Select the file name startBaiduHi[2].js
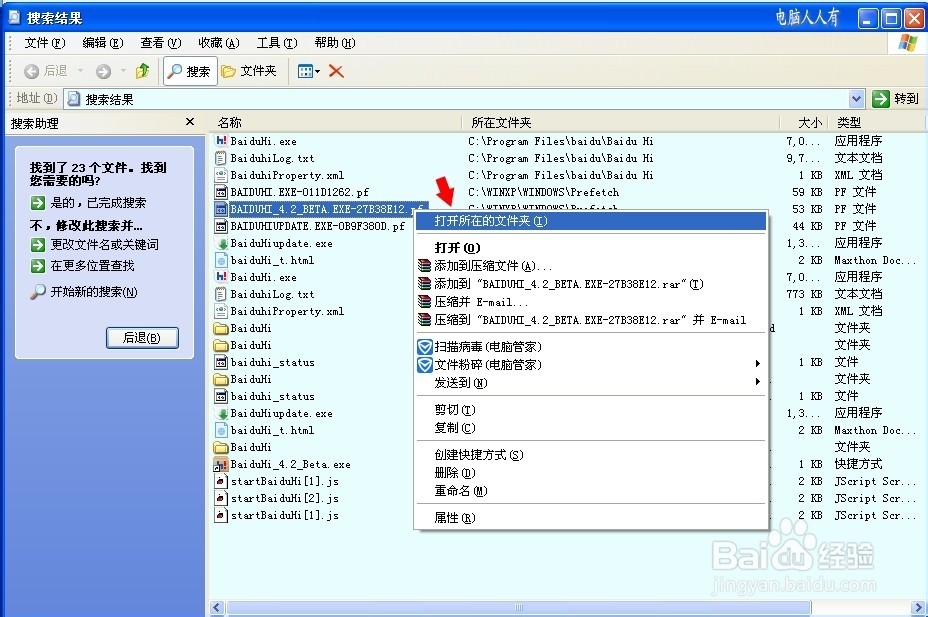Image resolution: width=928 pixels, height=617 pixels. pos(285,498)
